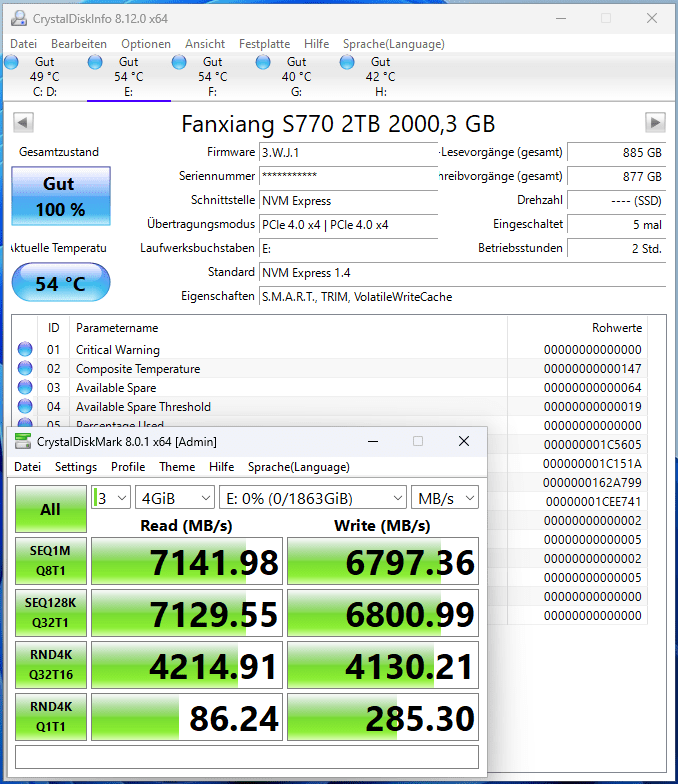678x784 pixels.
Task: Open the drive dropdown showing E: 0%
Action: (313, 498)
